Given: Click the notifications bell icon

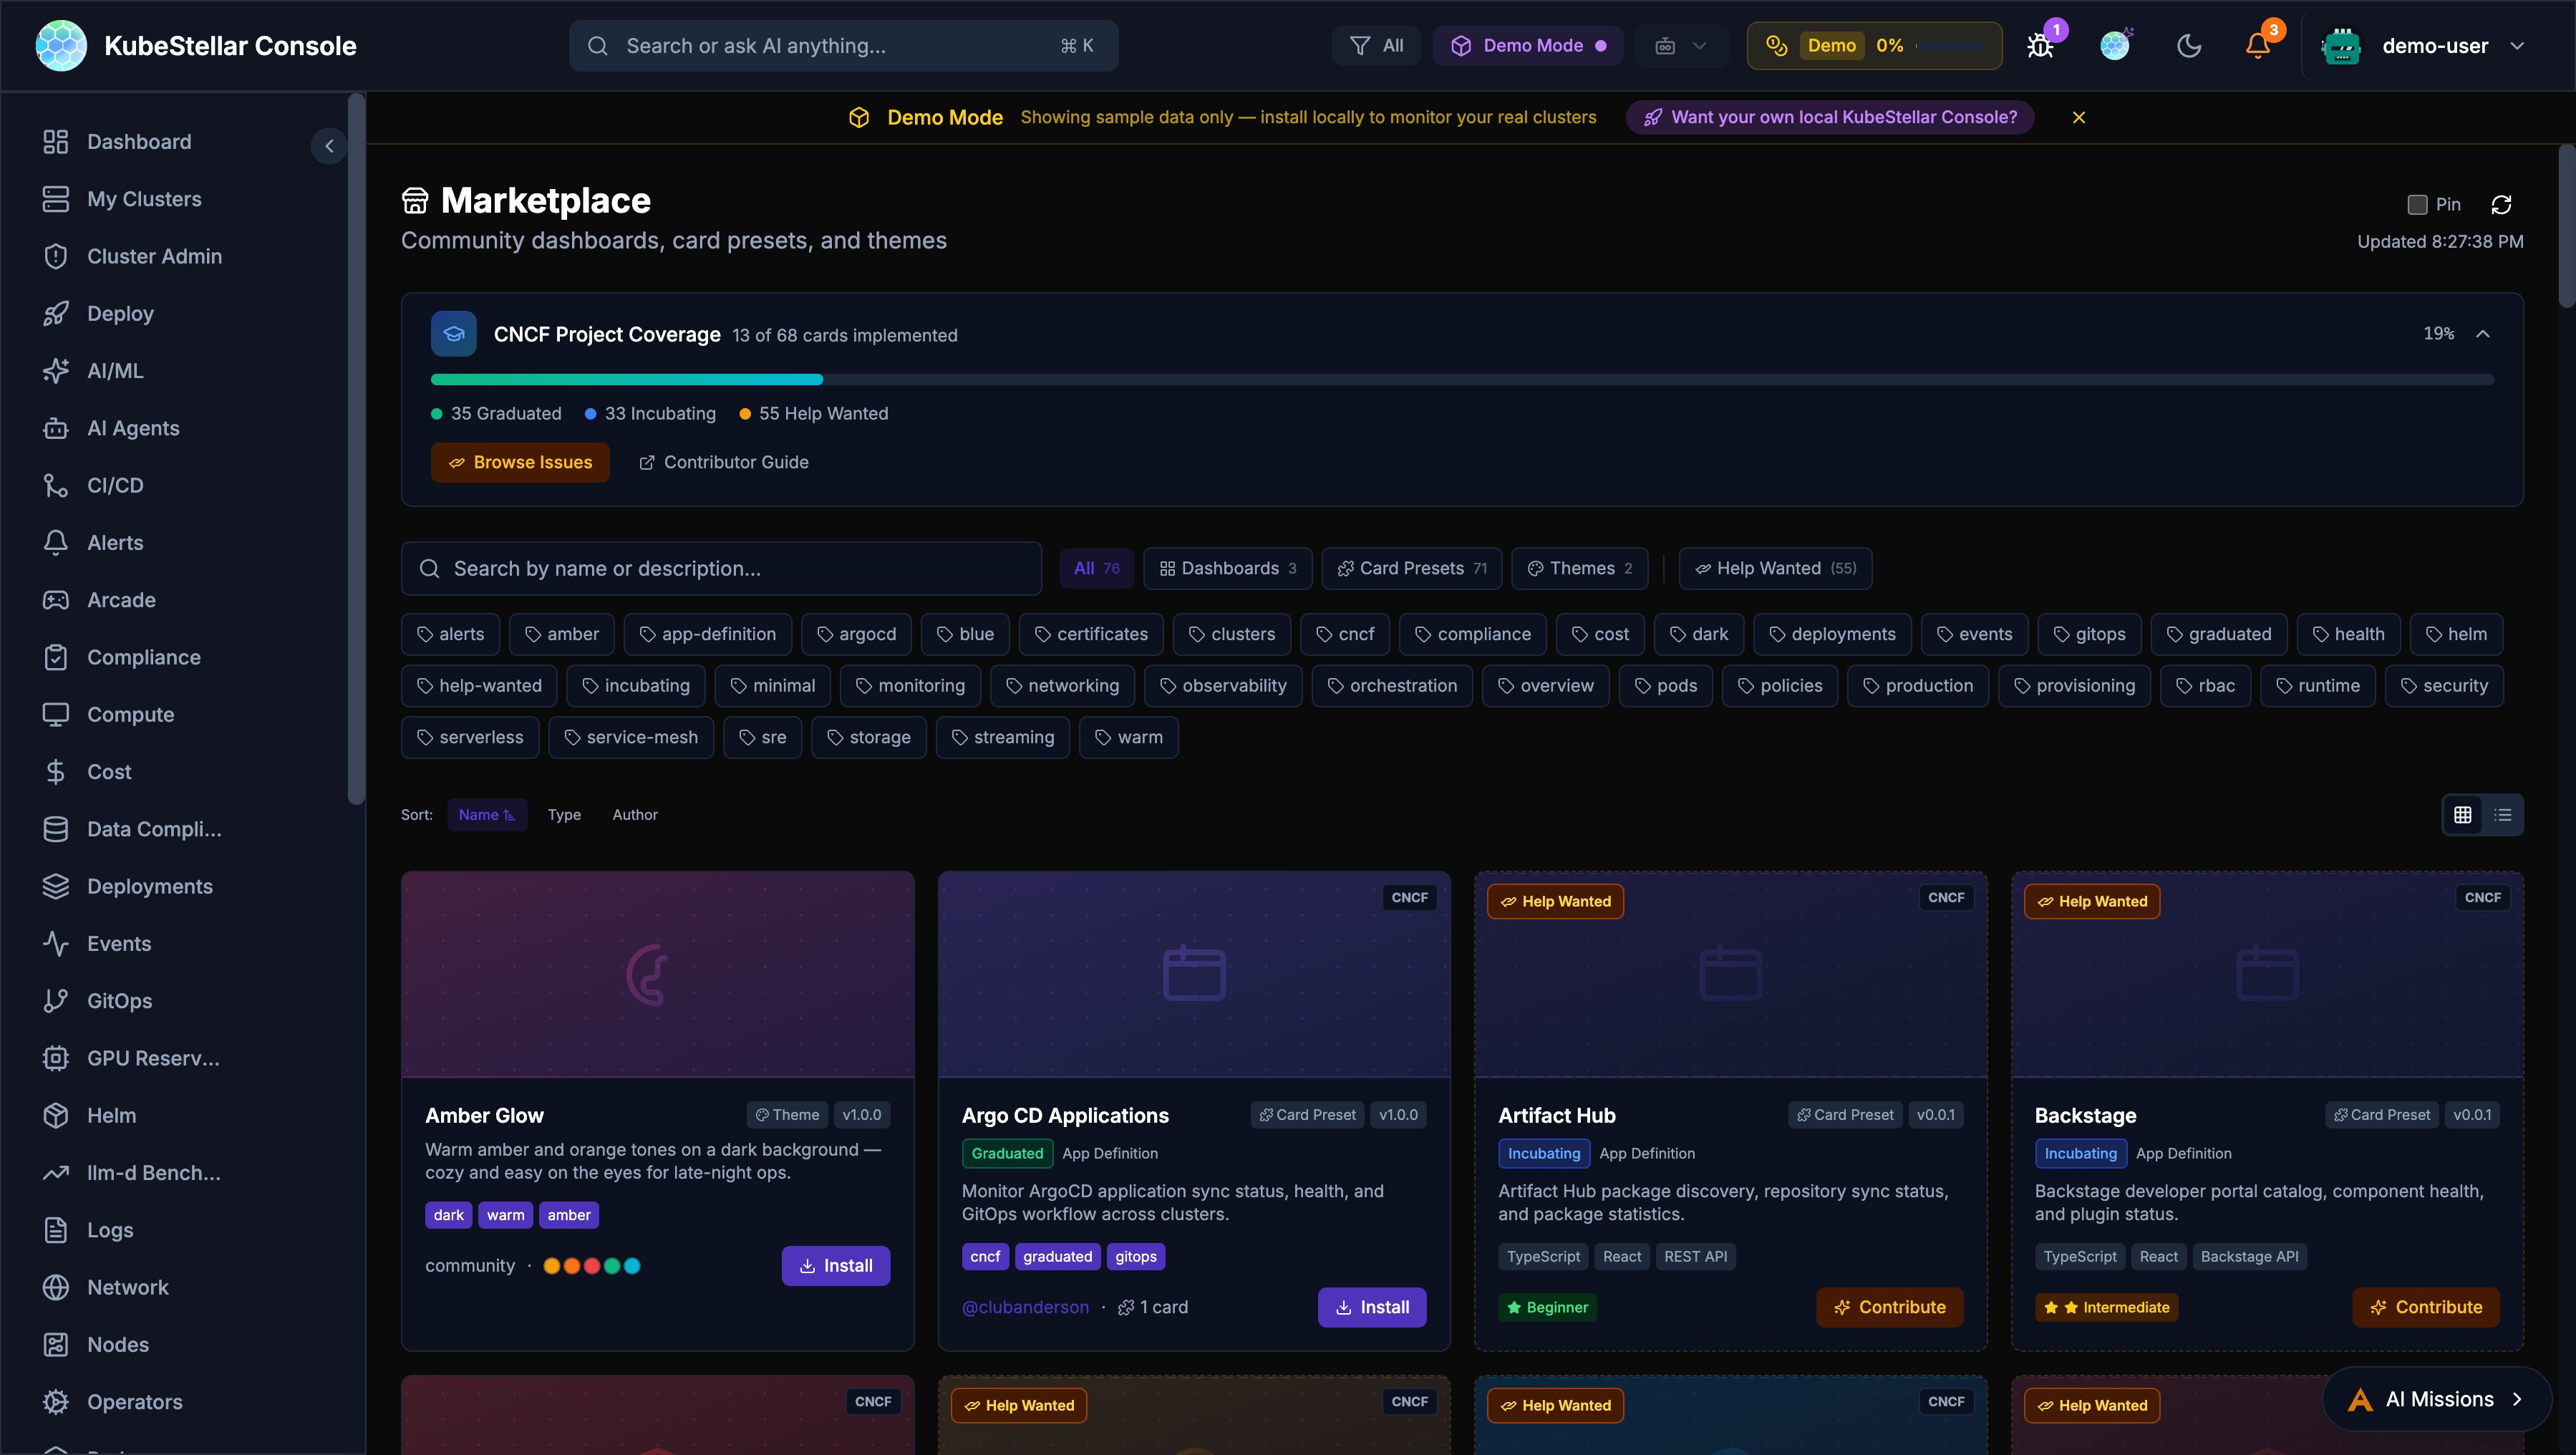Looking at the screenshot, I should click(x=2257, y=45).
